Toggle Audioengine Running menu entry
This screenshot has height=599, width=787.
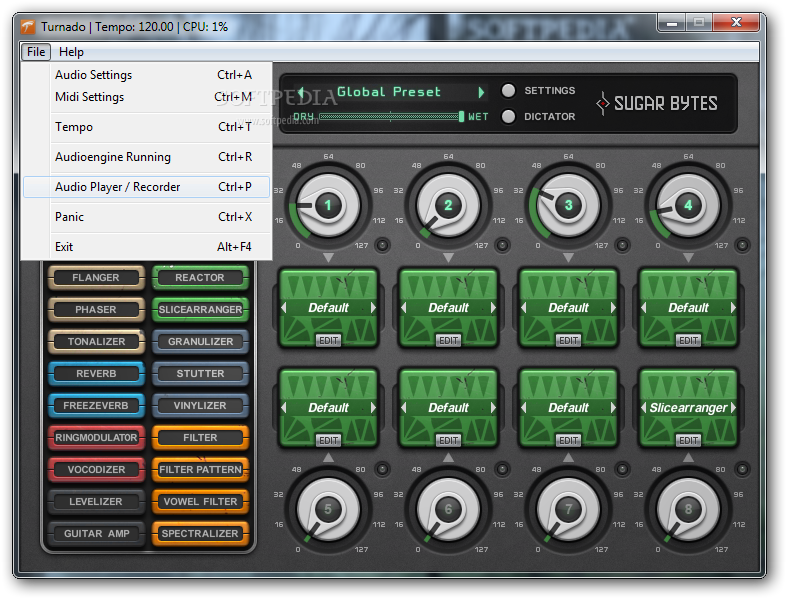(x=147, y=157)
